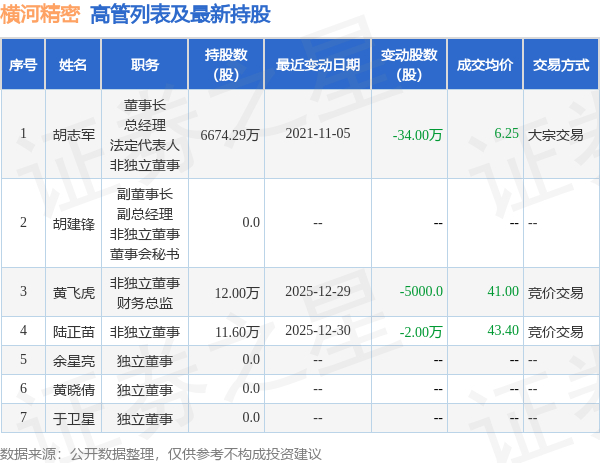
Task: Click the 横河精密 title text
Action: [x=40, y=15]
